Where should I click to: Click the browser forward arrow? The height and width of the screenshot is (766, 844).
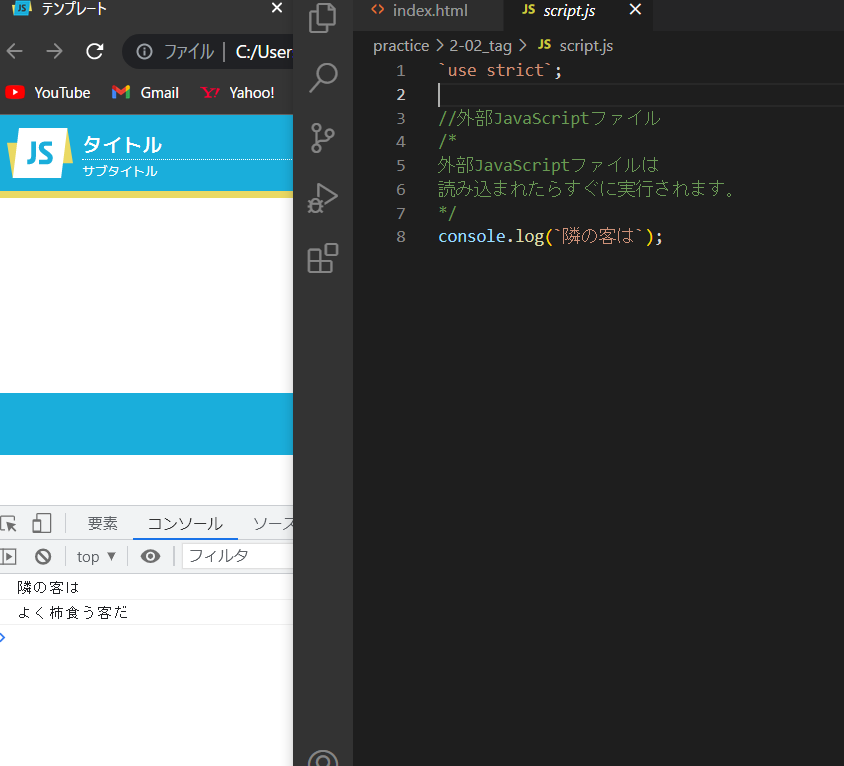pyautogui.click(x=54, y=52)
